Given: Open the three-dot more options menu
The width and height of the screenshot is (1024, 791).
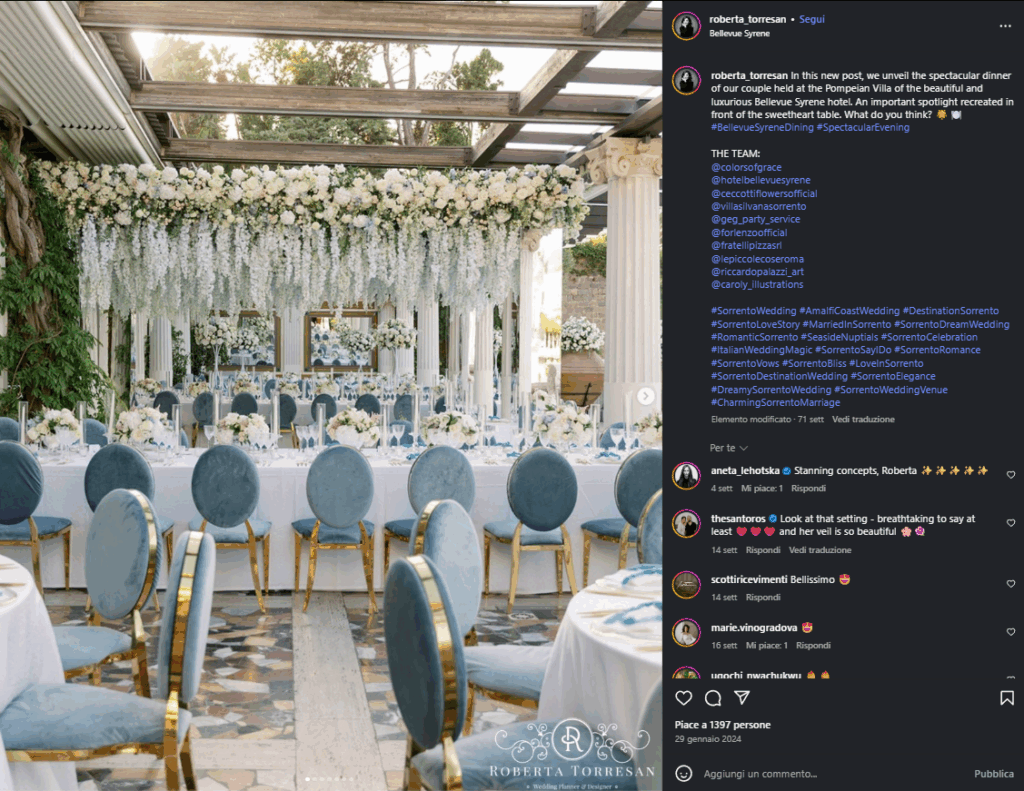Looking at the screenshot, I should click(1005, 26).
